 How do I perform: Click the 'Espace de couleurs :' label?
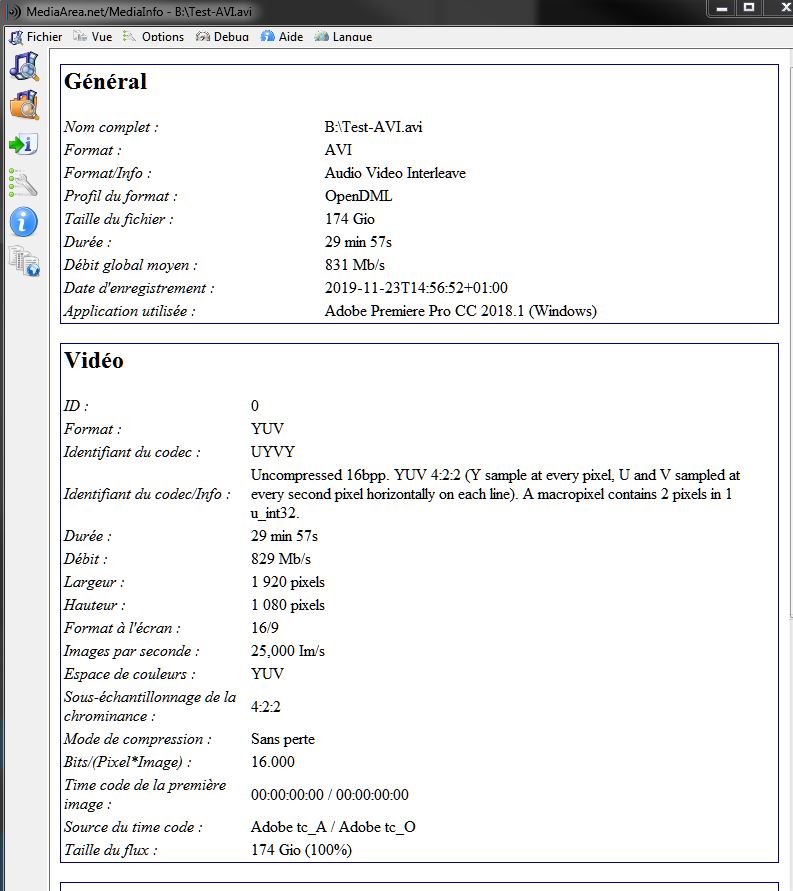click(x=130, y=674)
